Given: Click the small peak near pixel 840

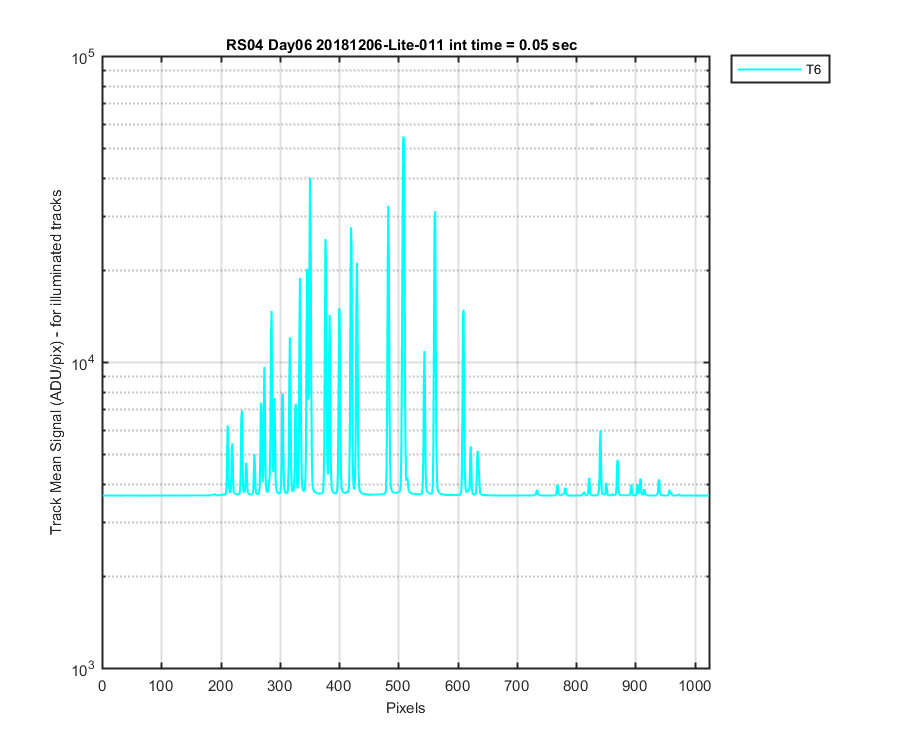Looking at the screenshot, I should (x=600, y=432).
